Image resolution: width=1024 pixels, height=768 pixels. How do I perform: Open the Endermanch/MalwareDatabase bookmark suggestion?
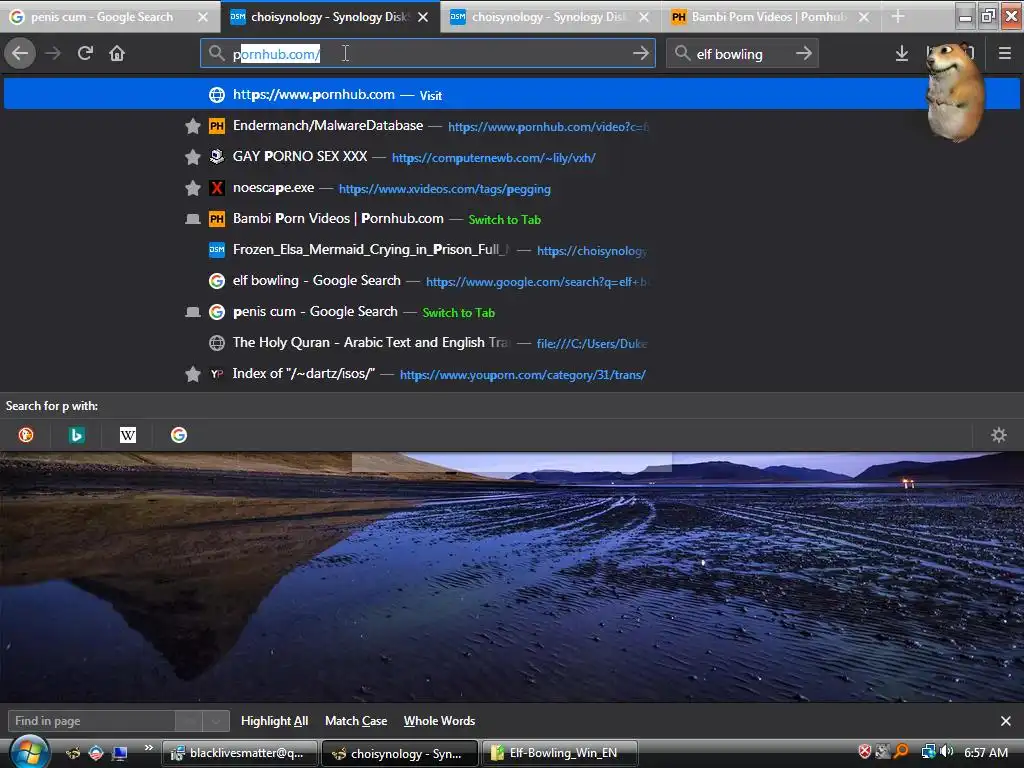[x=512, y=126]
